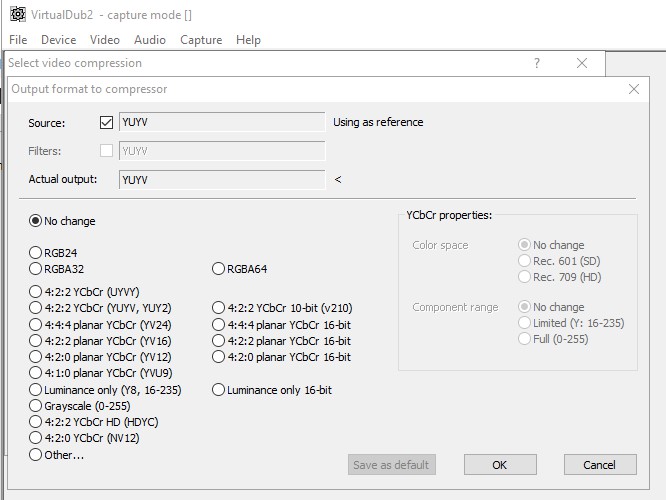Select the RGB24 radio option

(37, 253)
